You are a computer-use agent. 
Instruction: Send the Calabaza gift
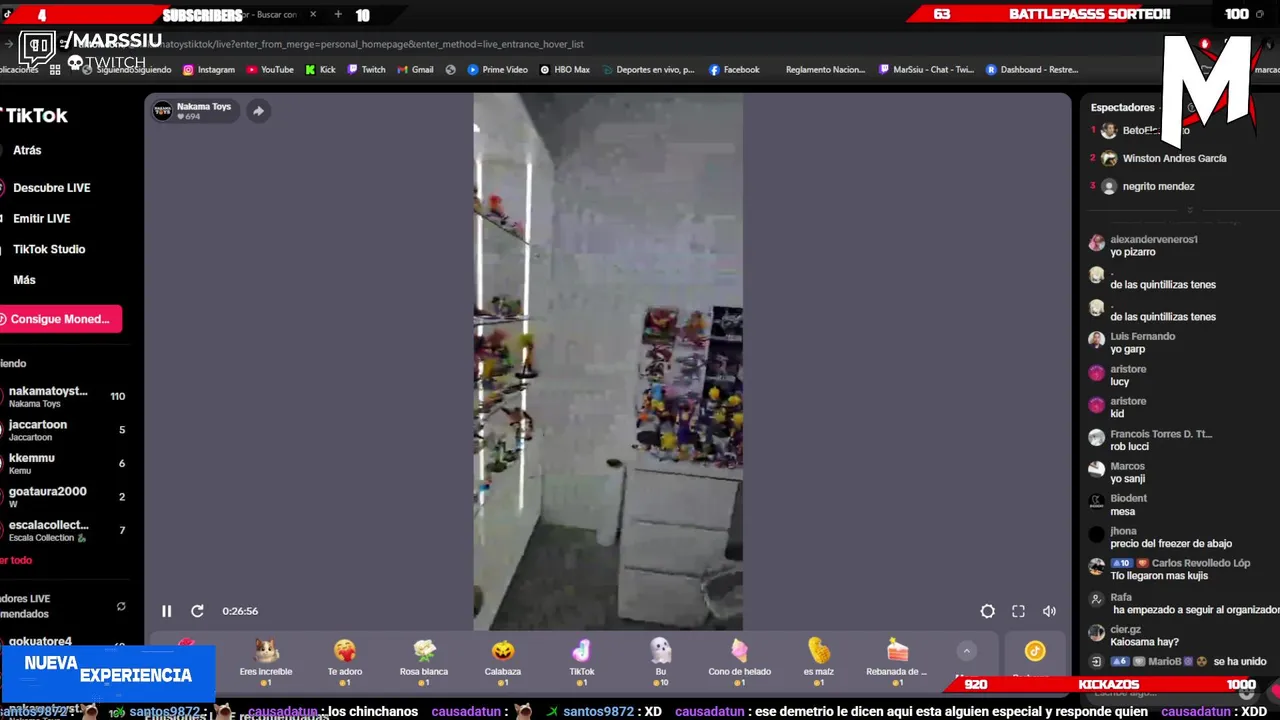coord(503,662)
